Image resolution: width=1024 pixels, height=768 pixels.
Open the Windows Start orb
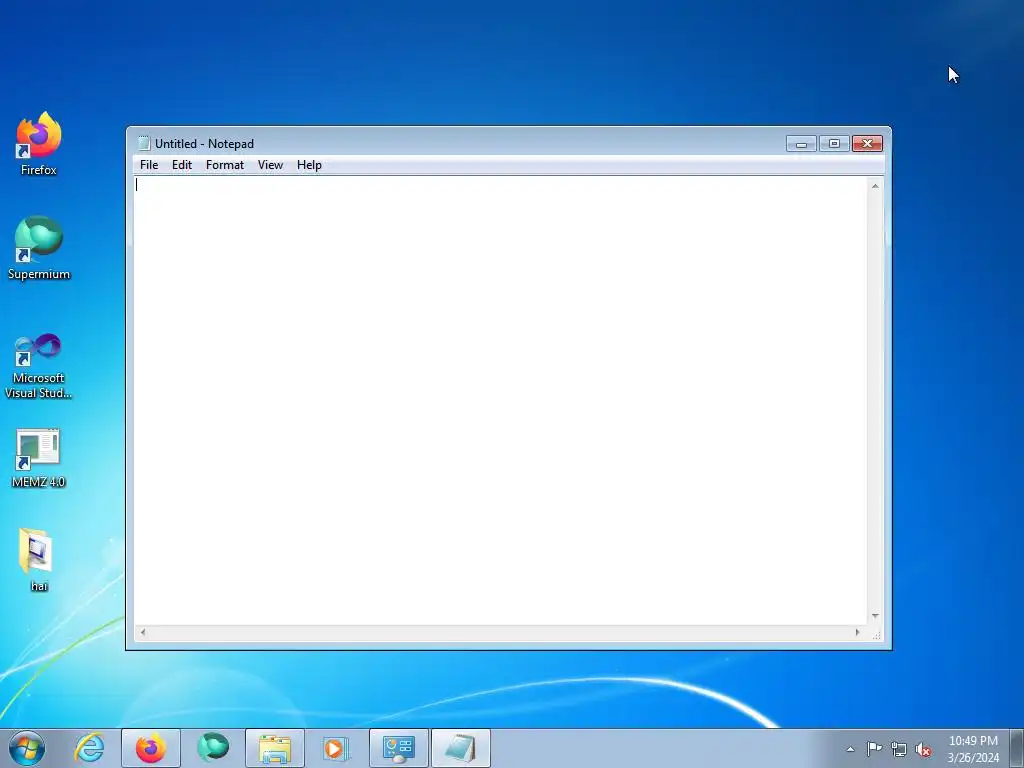(x=27, y=748)
